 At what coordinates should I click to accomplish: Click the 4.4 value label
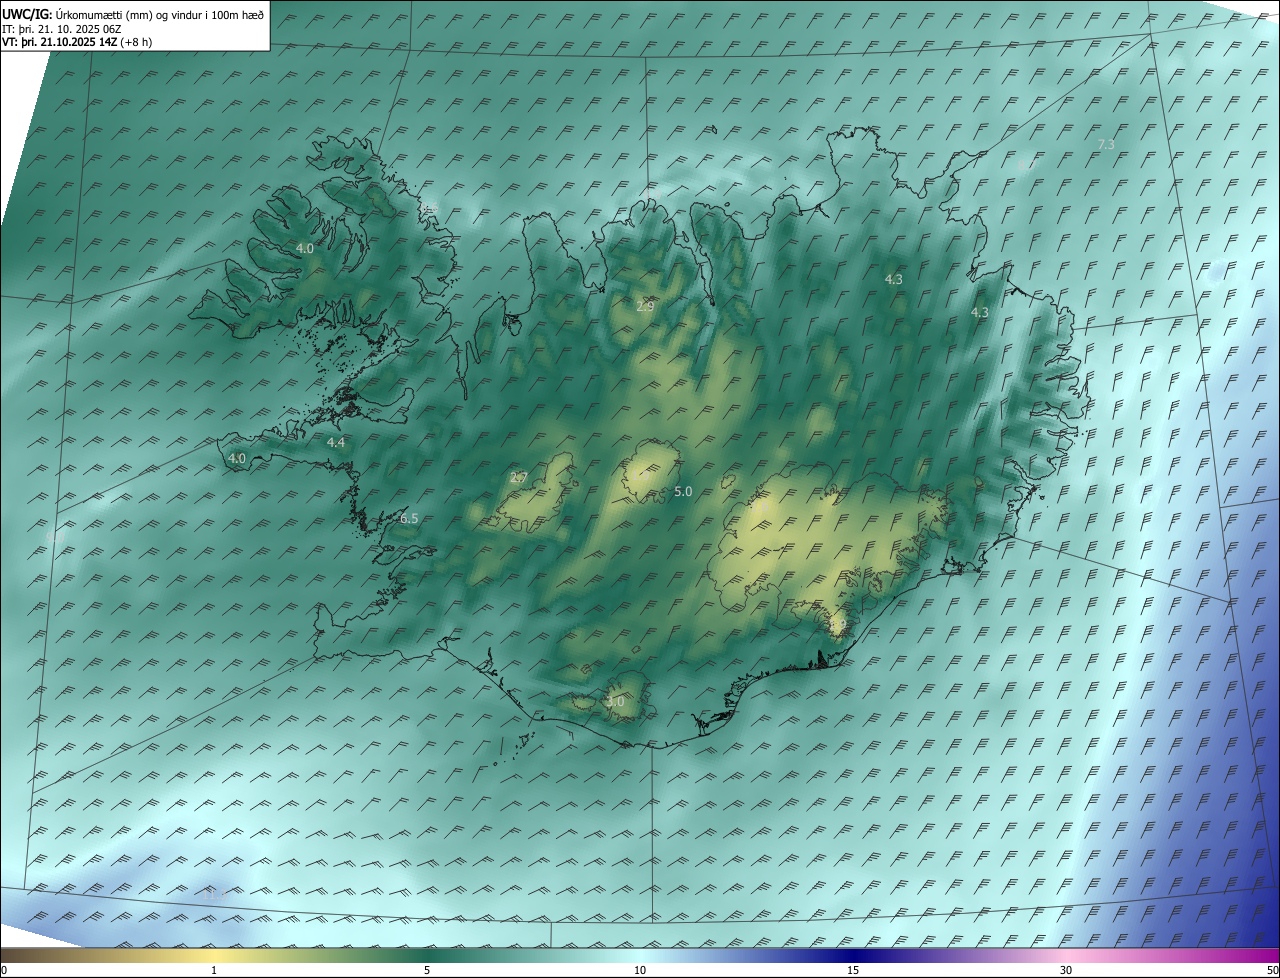click(336, 442)
